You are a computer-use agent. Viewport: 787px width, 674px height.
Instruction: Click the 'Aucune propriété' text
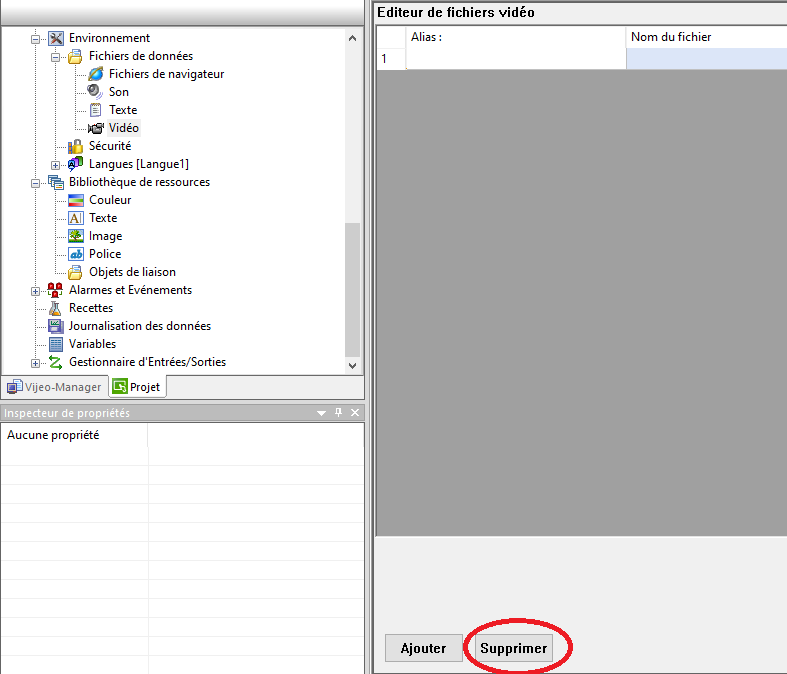coord(53,435)
